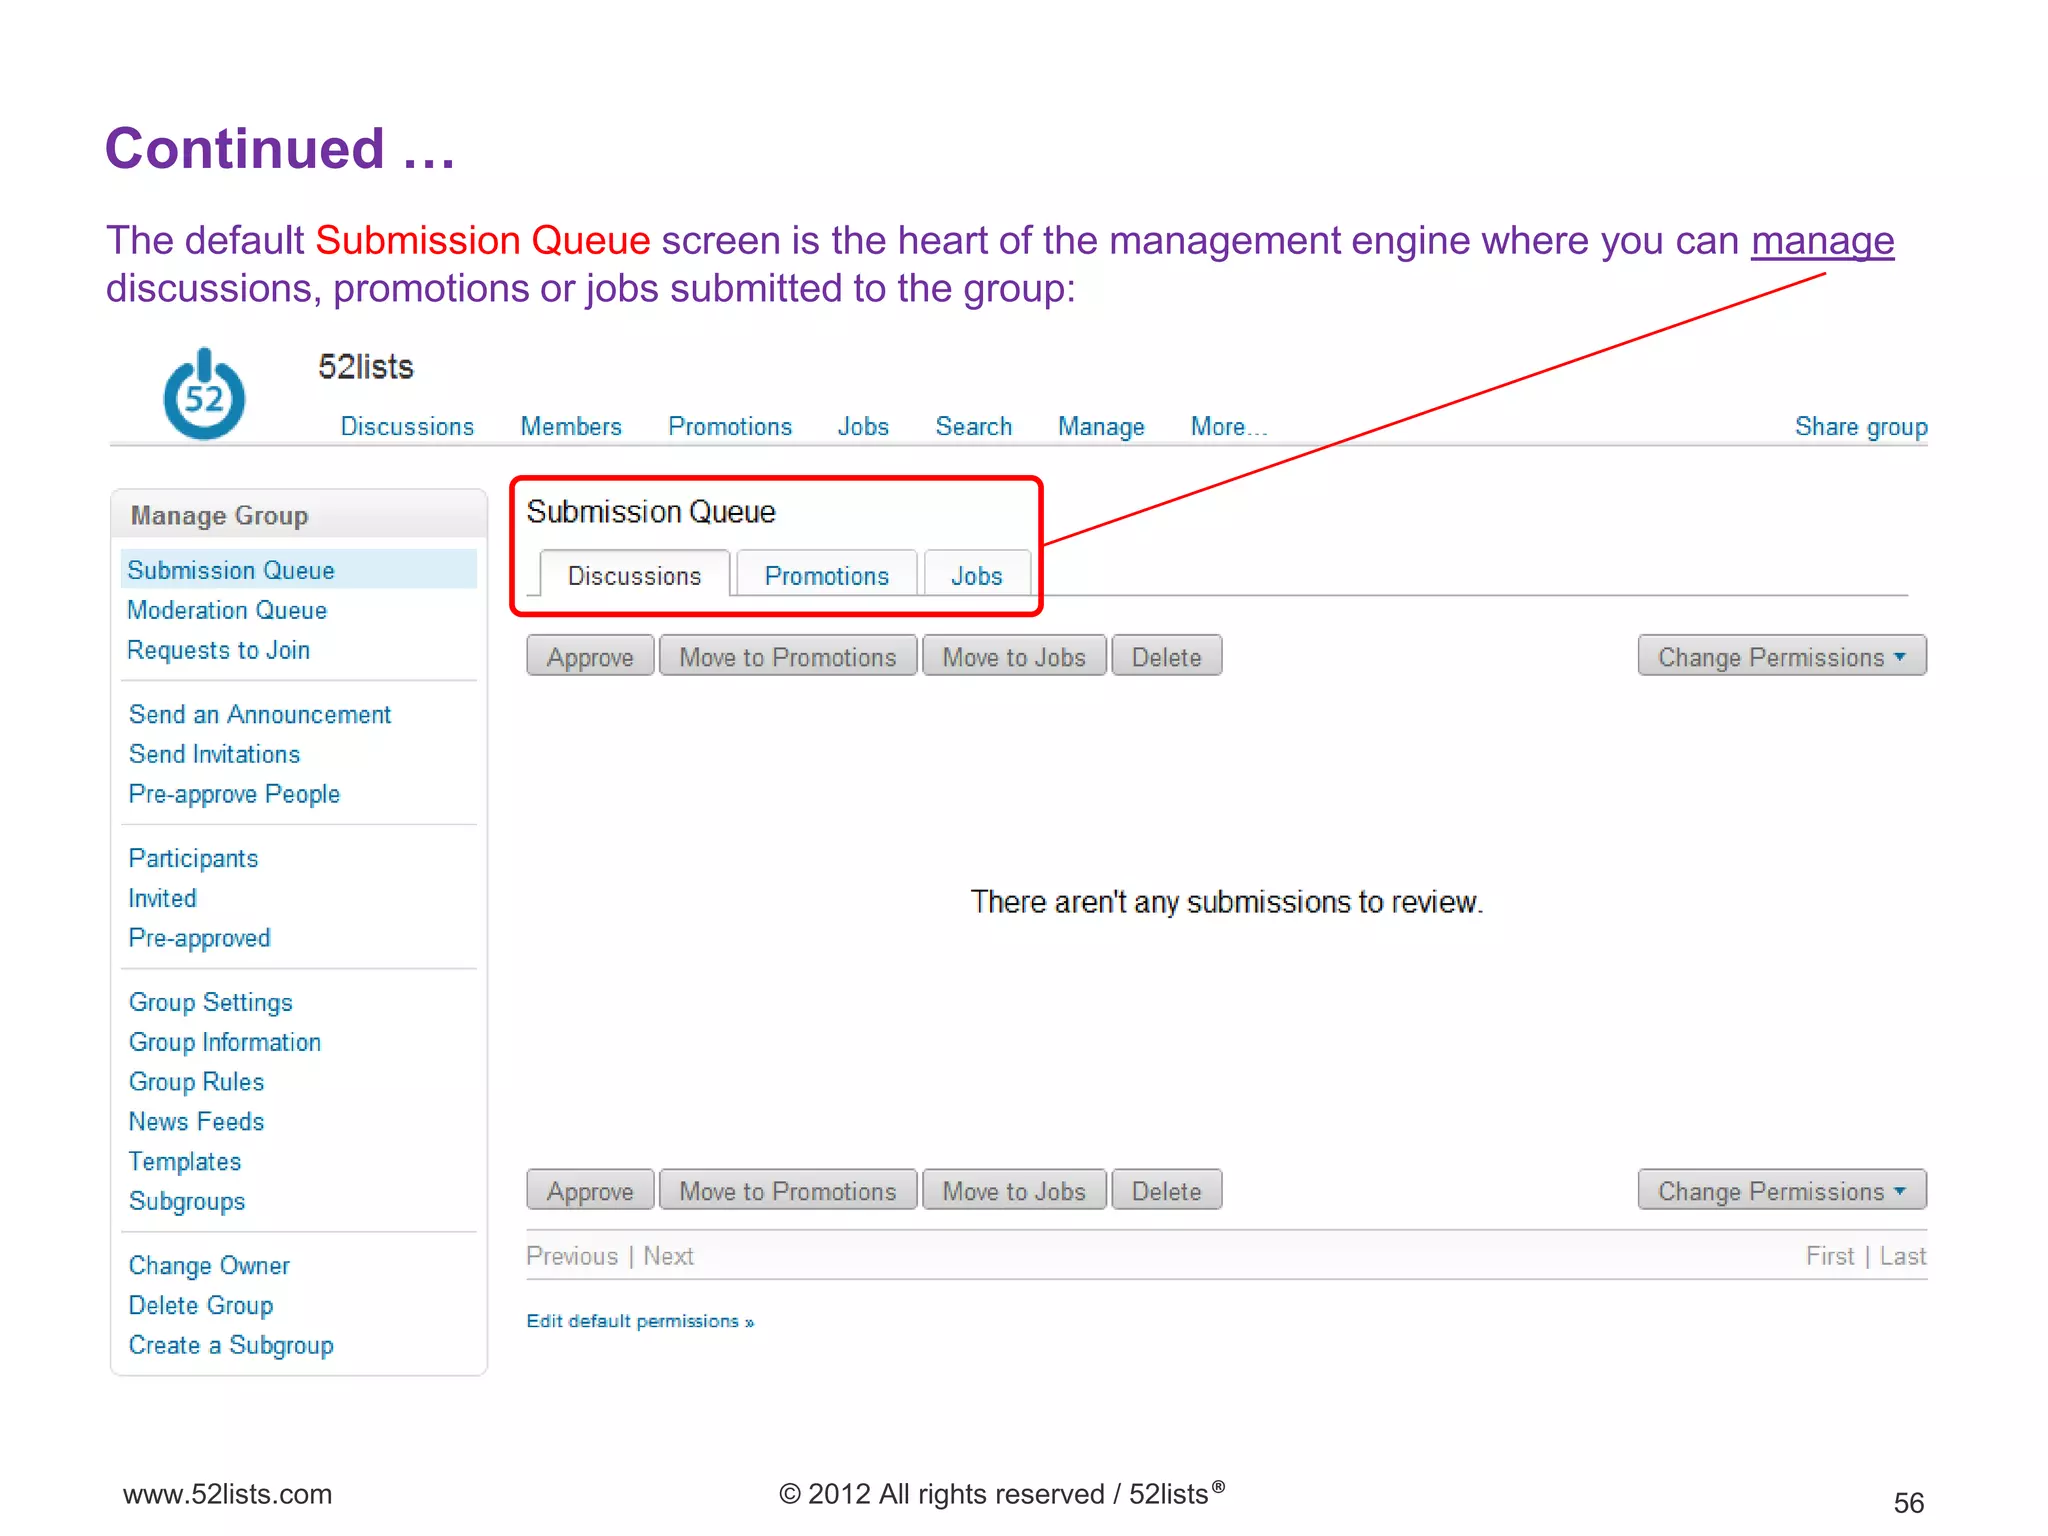This screenshot has height=1536, width=2048.
Task: Click Send an Announcement link
Action: pos(260,714)
